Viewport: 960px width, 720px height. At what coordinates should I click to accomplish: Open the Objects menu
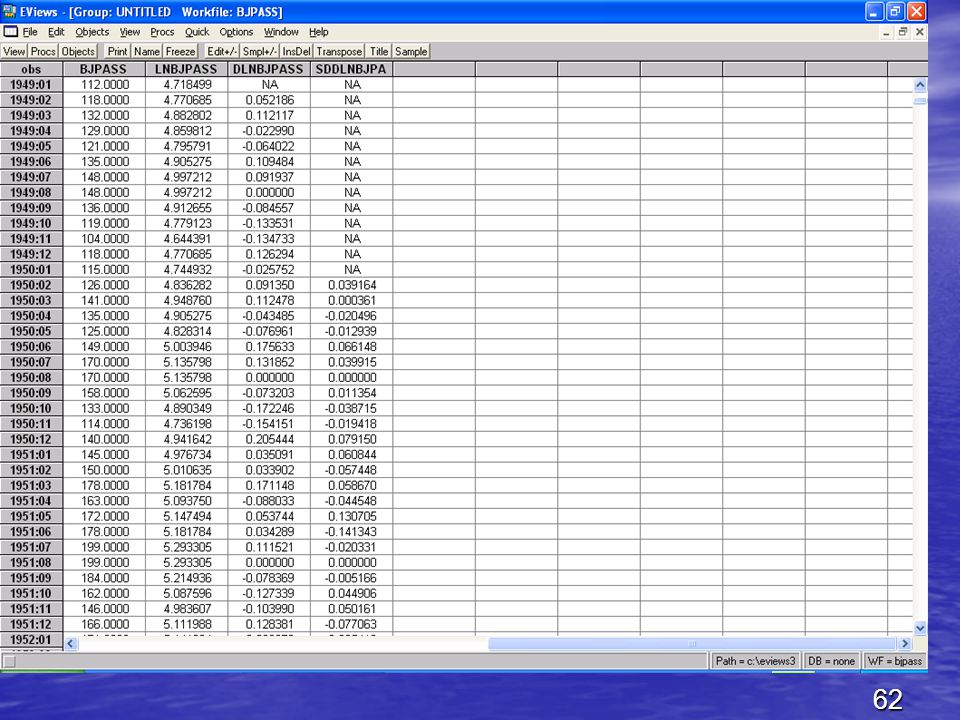pyautogui.click(x=92, y=32)
